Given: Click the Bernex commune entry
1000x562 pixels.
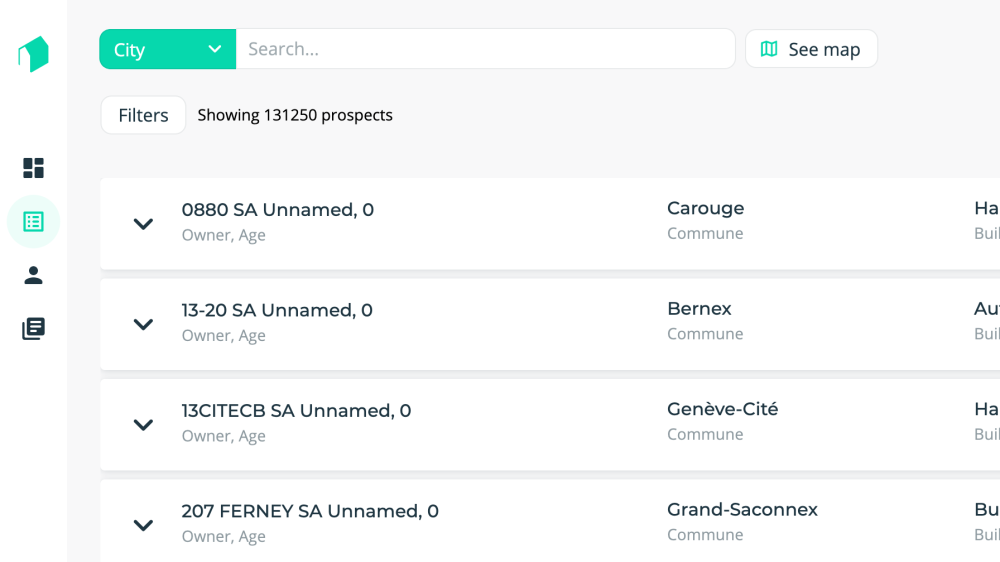Looking at the screenshot, I should [699, 309].
